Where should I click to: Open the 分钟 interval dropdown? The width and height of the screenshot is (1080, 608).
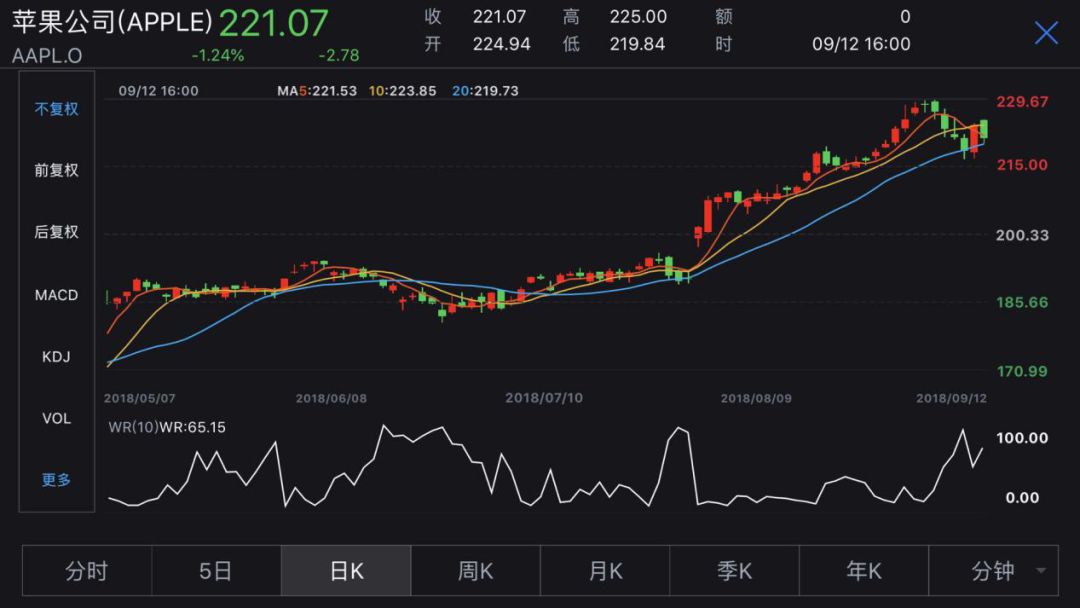(x=993, y=571)
